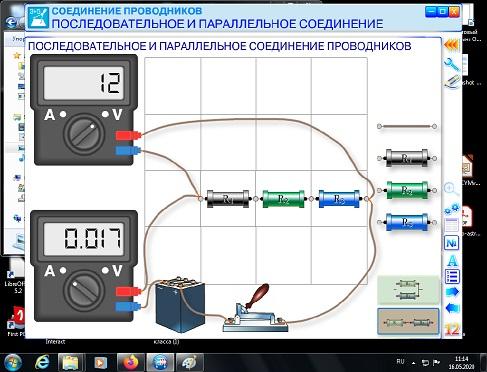Image resolution: width=487 pixels, height=372 pixels.
Task: Open the list contents icon
Action: coord(452,277)
